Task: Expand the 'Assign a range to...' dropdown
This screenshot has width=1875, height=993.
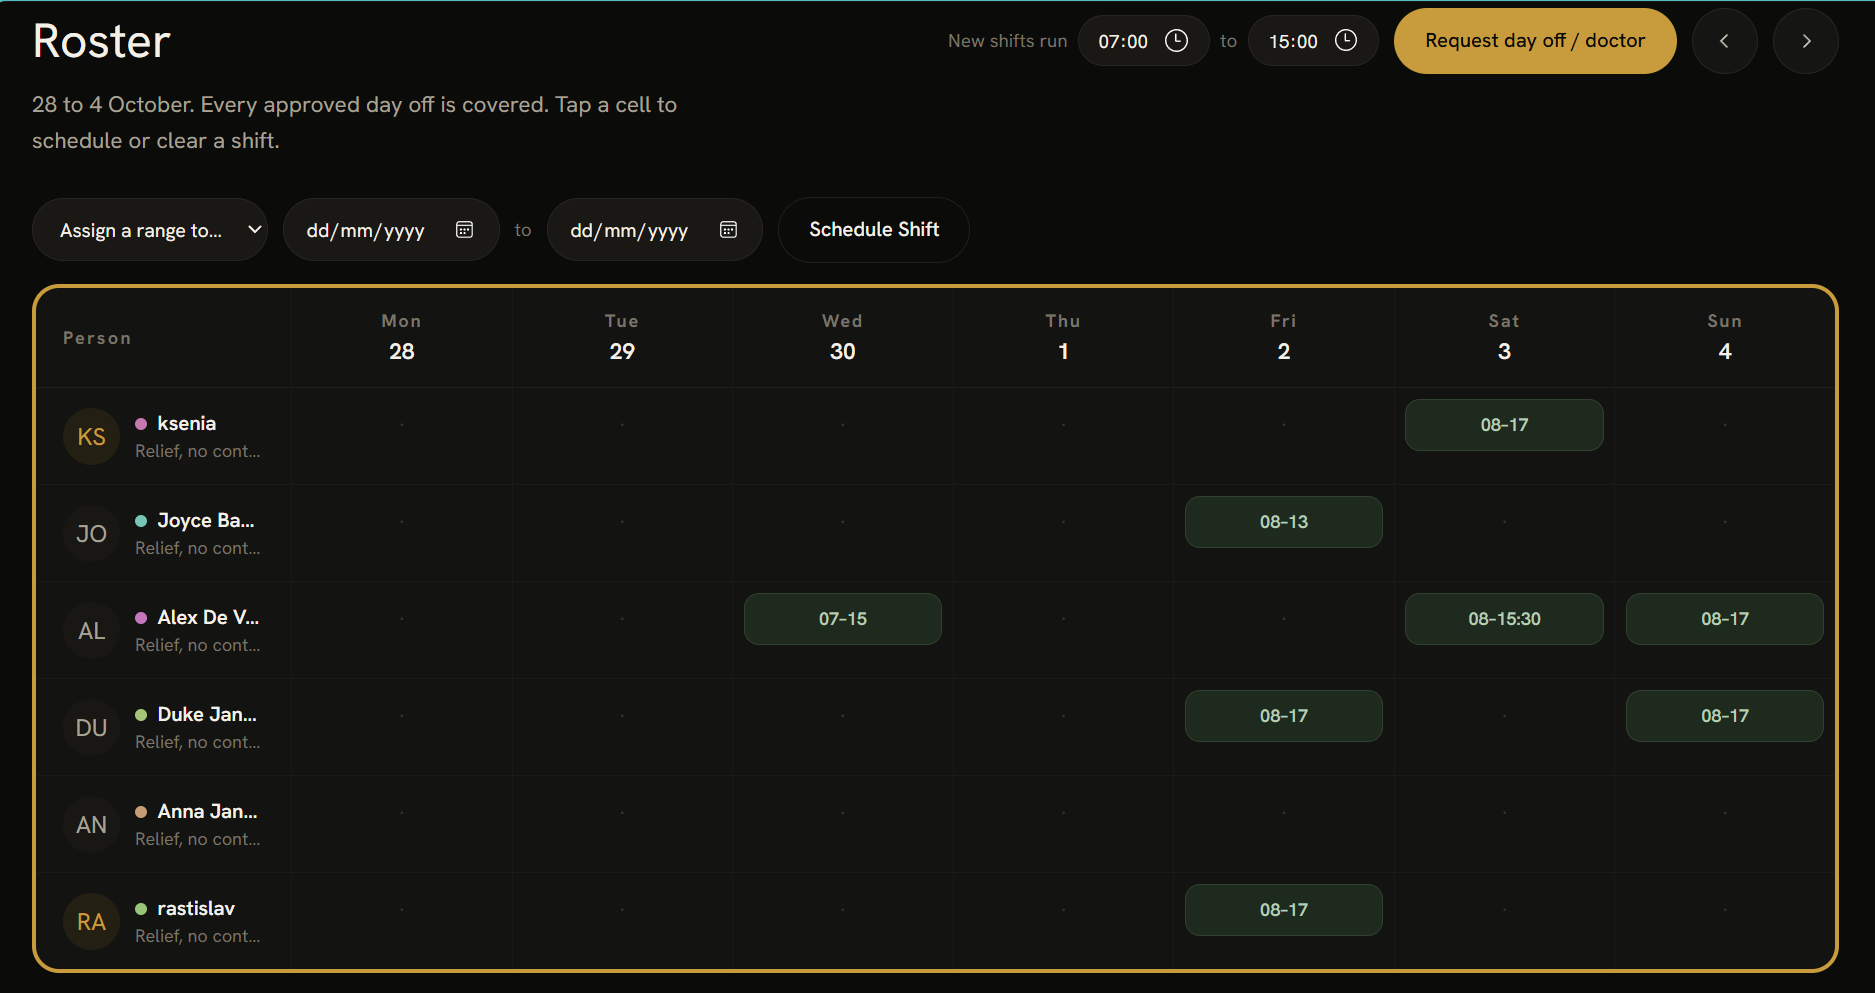Action: tap(150, 230)
